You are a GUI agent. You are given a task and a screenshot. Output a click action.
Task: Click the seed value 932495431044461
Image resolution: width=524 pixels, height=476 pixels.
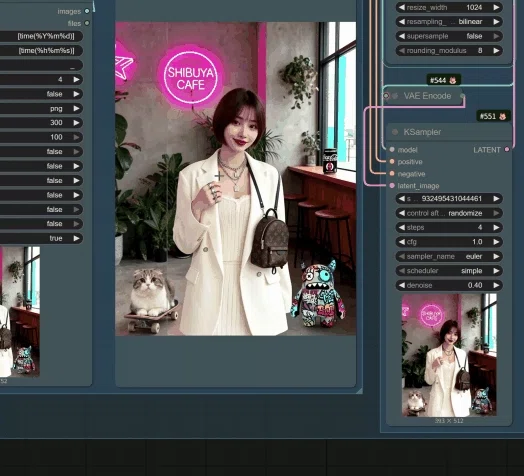[451, 199]
